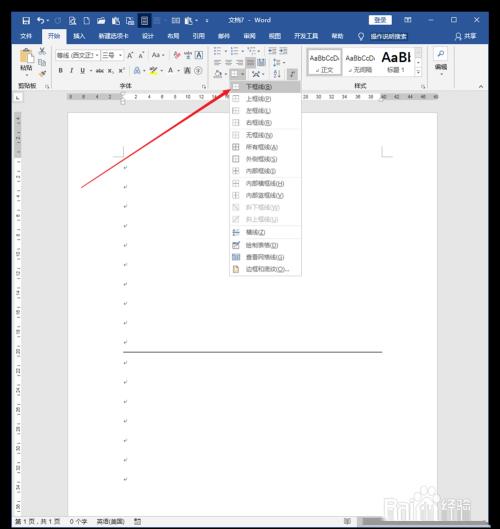Switch to the 设计 Design tab

tap(147, 36)
